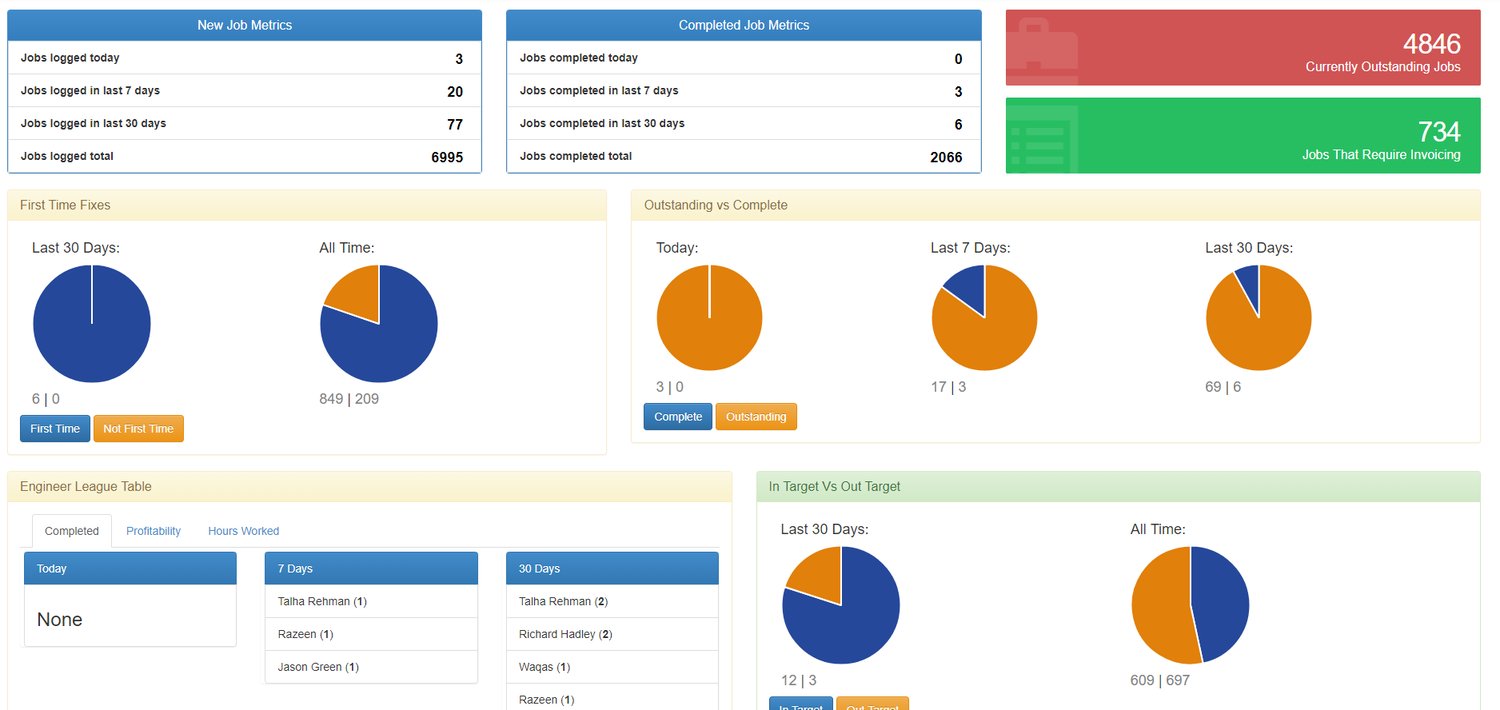
Task: Click the All Time pie chart in First Time Fixes
Action: point(379,322)
